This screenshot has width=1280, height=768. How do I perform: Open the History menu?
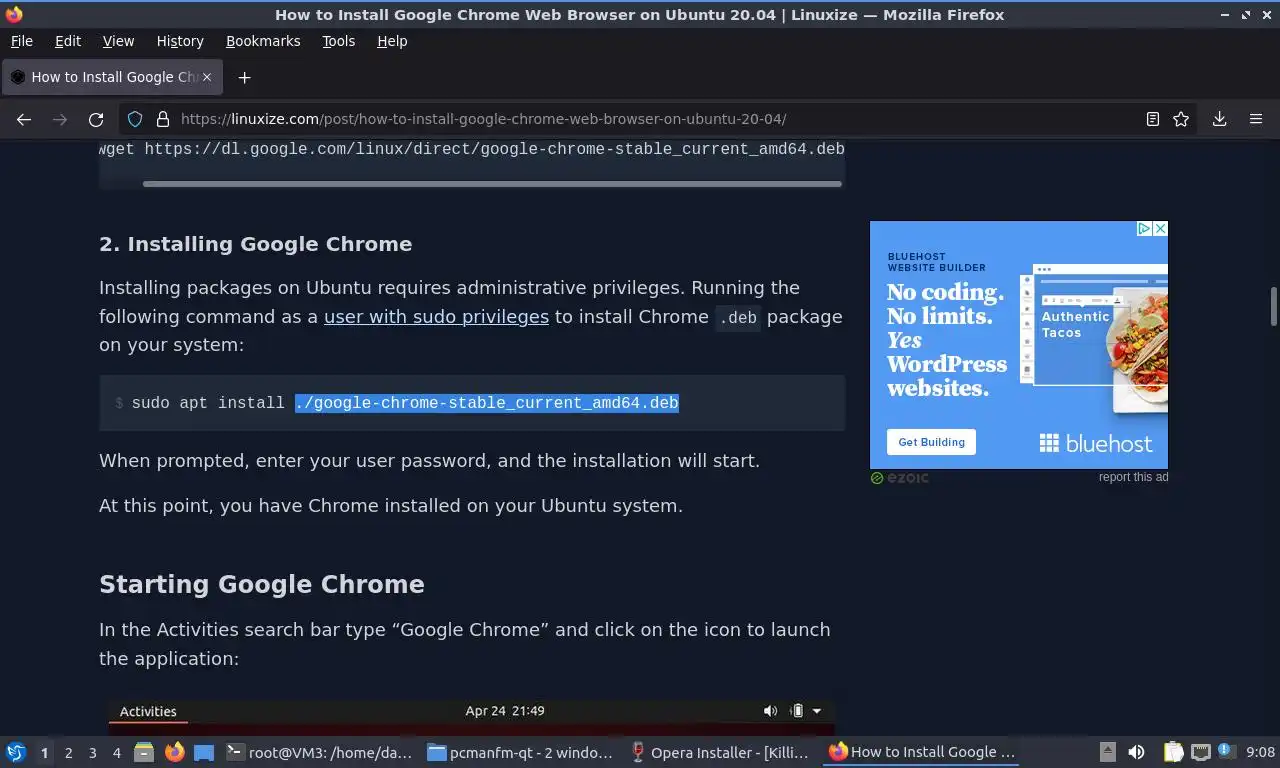[180, 41]
